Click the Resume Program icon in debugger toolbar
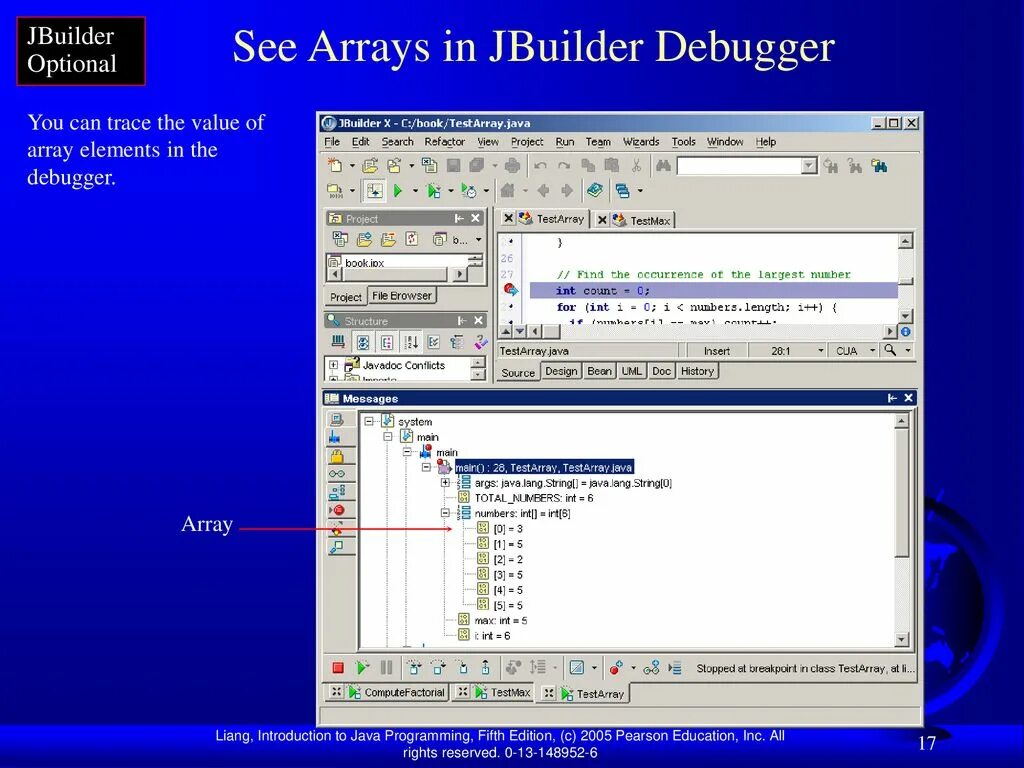This screenshot has width=1024, height=768. coord(362,667)
